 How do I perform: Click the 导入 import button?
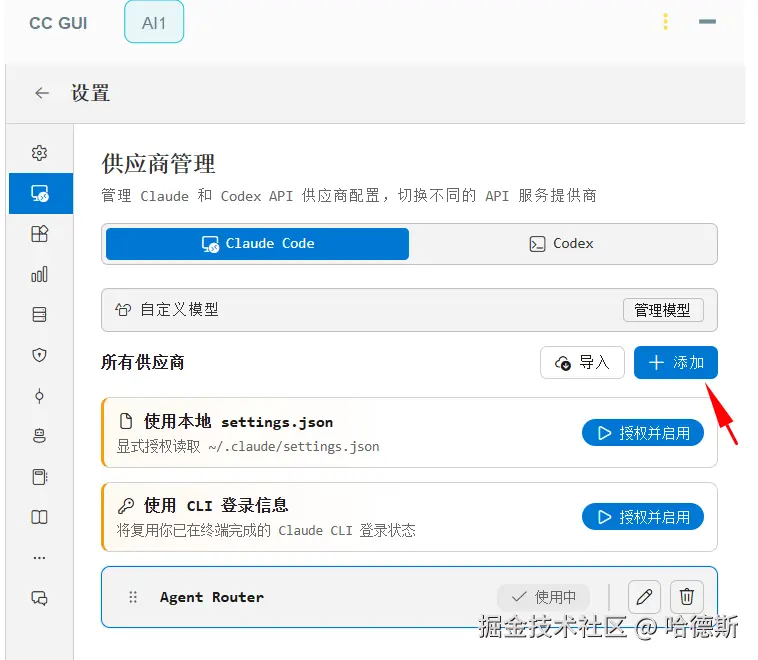click(x=582, y=362)
